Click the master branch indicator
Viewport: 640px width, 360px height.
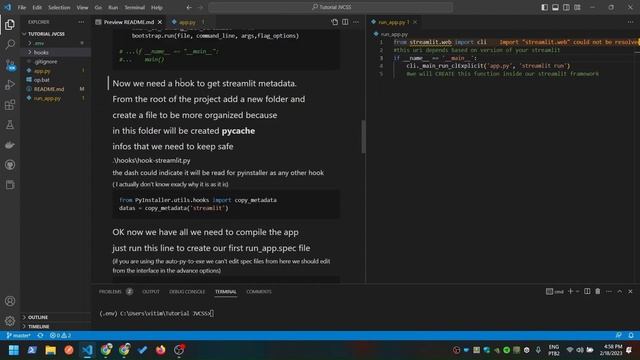pos(19,336)
